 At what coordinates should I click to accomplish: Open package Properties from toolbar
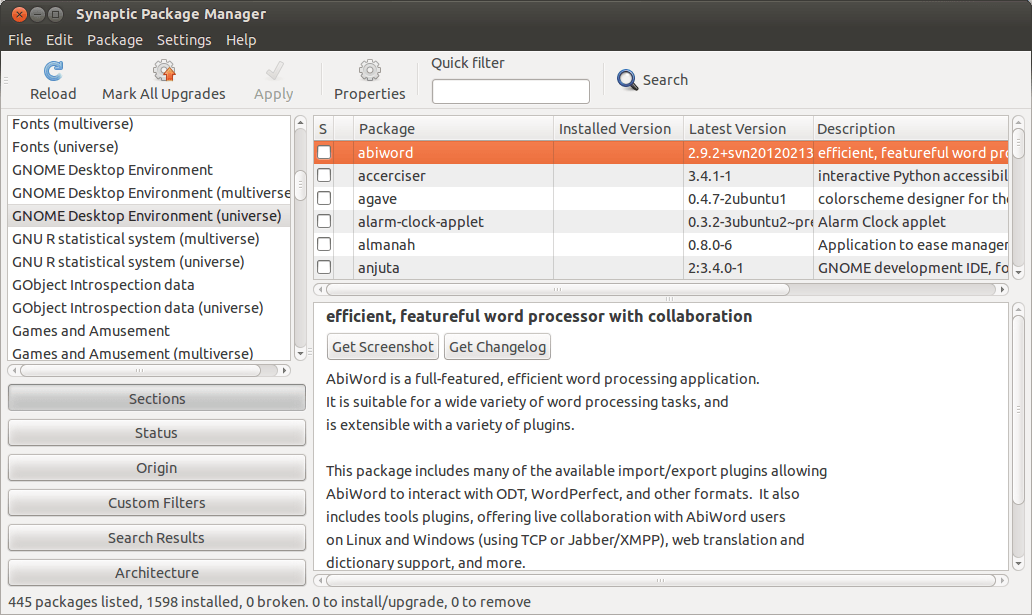click(369, 80)
